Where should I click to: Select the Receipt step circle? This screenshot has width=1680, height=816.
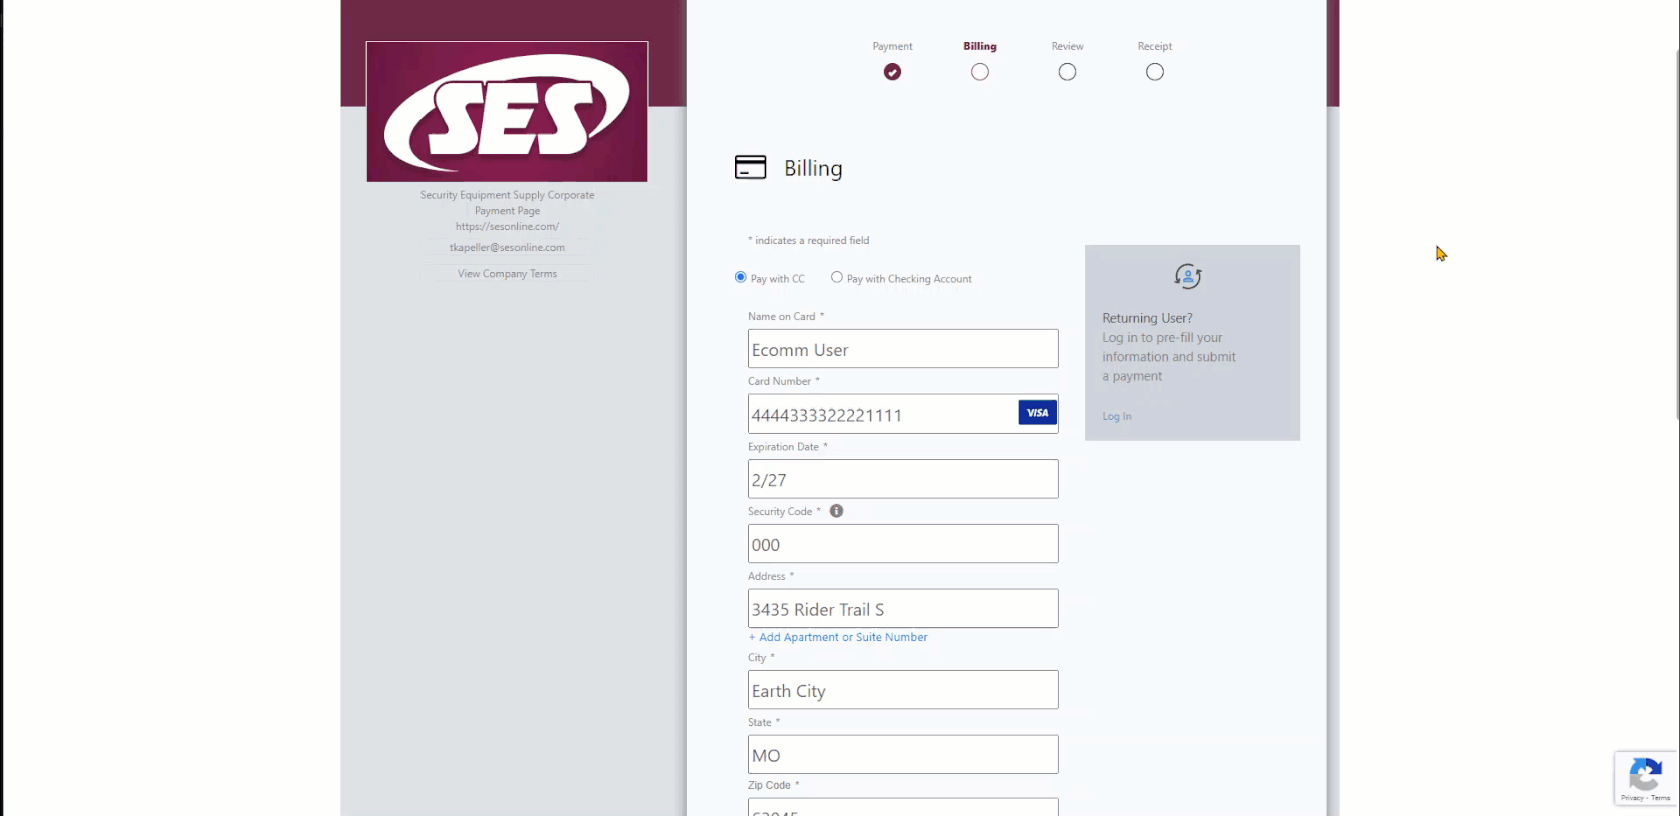(x=1155, y=72)
